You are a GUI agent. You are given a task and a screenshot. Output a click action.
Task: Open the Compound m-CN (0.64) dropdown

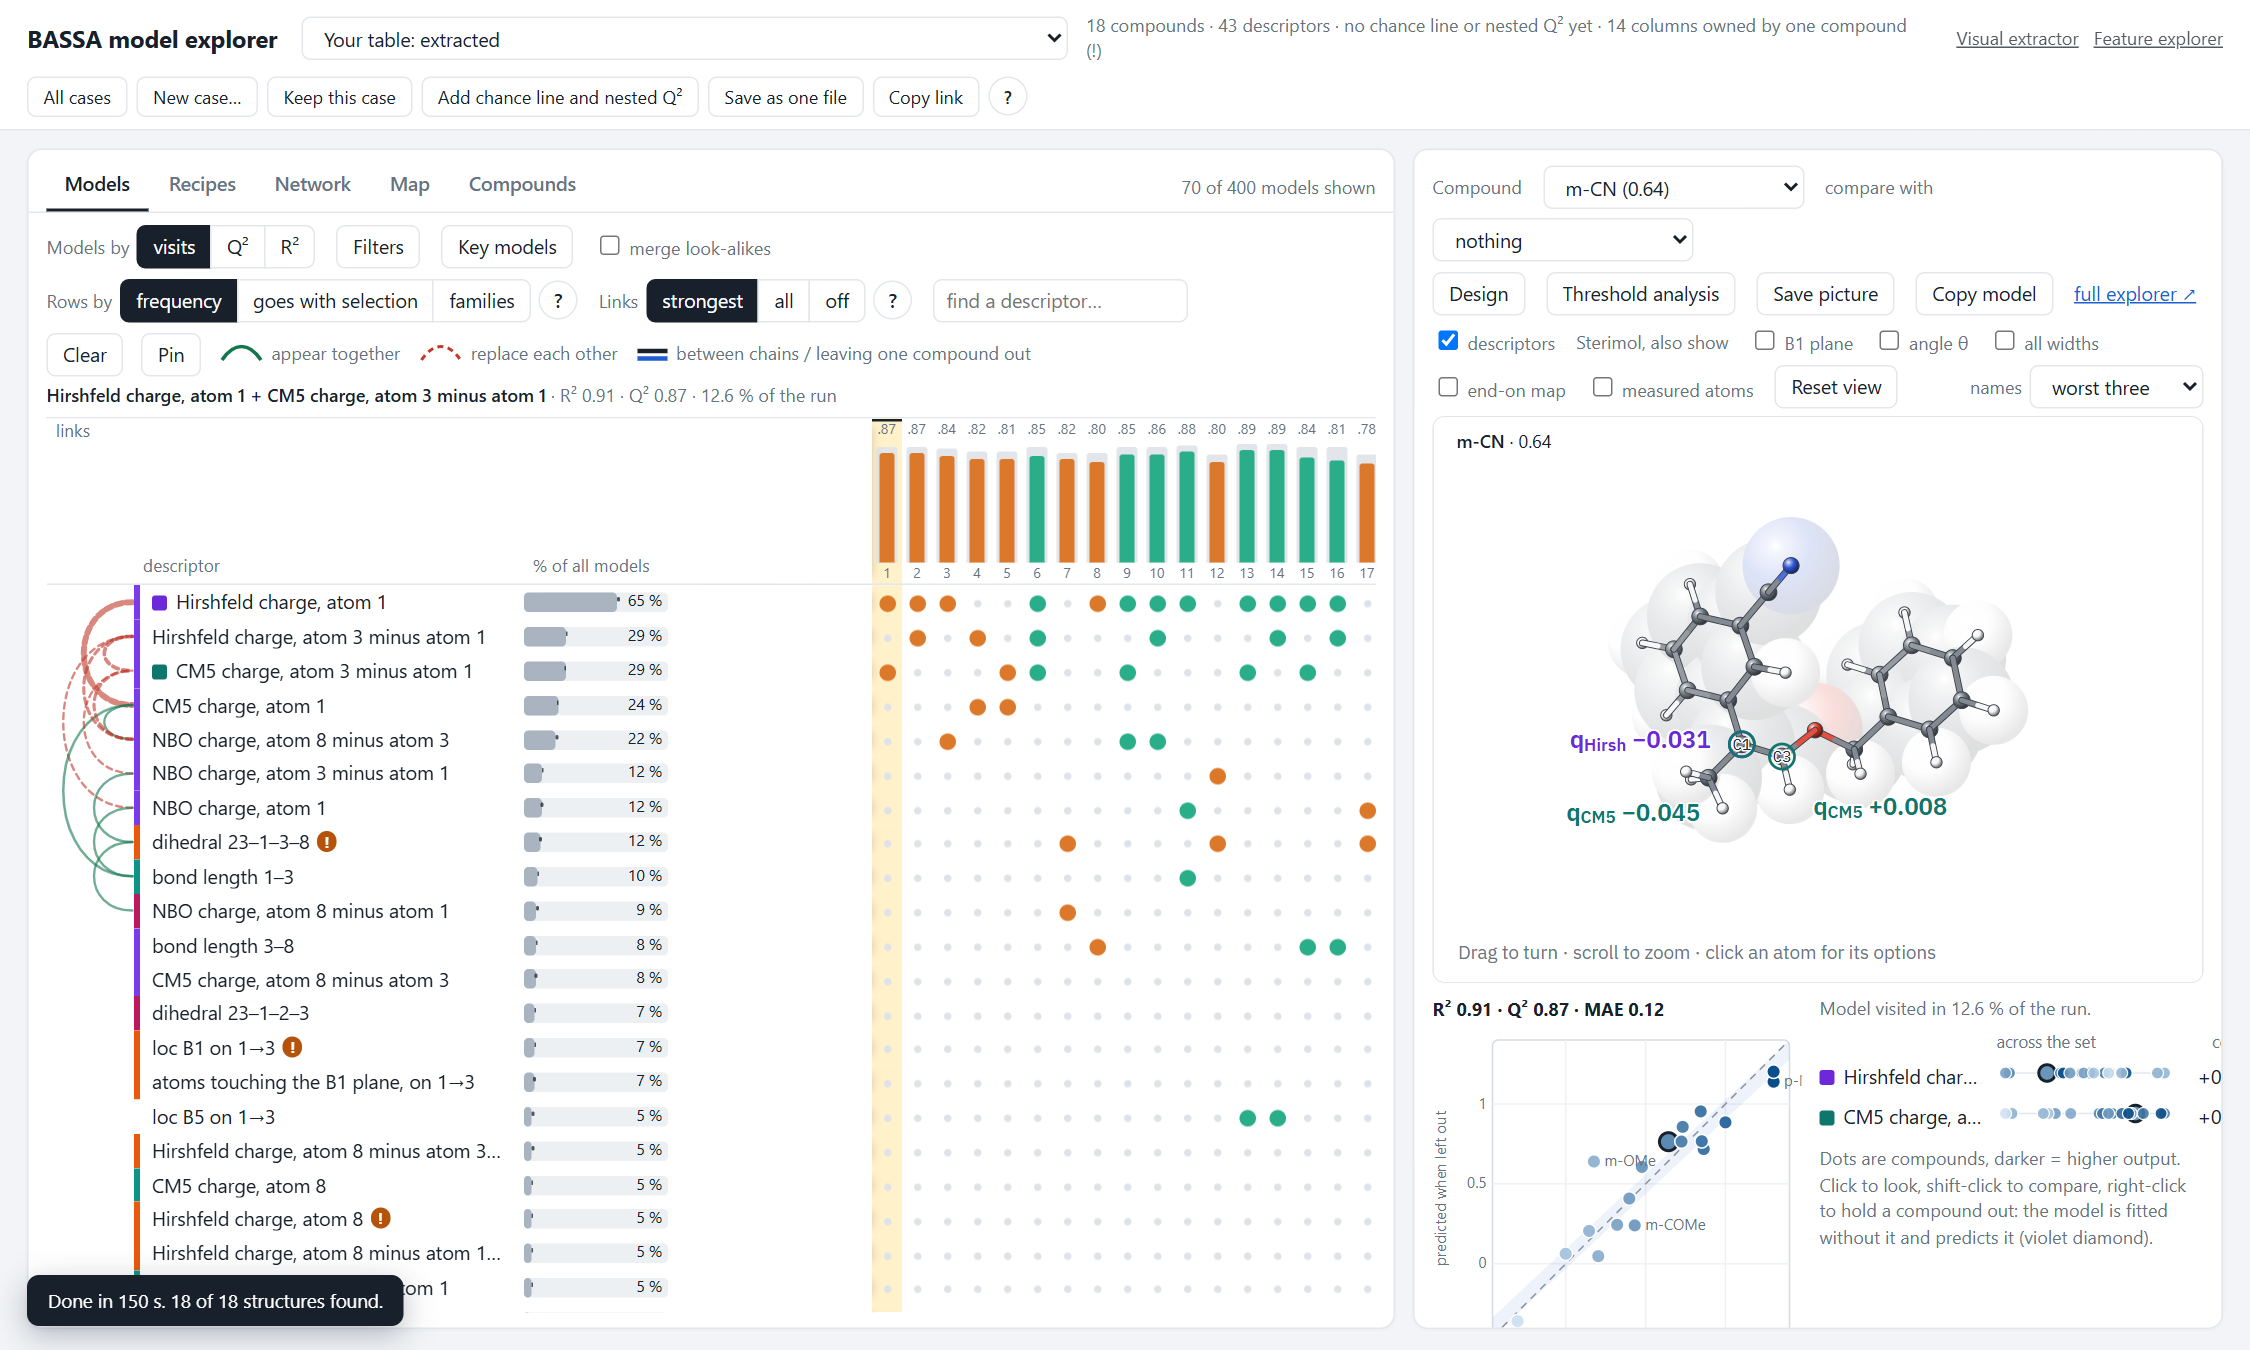(x=1674, y=188)
